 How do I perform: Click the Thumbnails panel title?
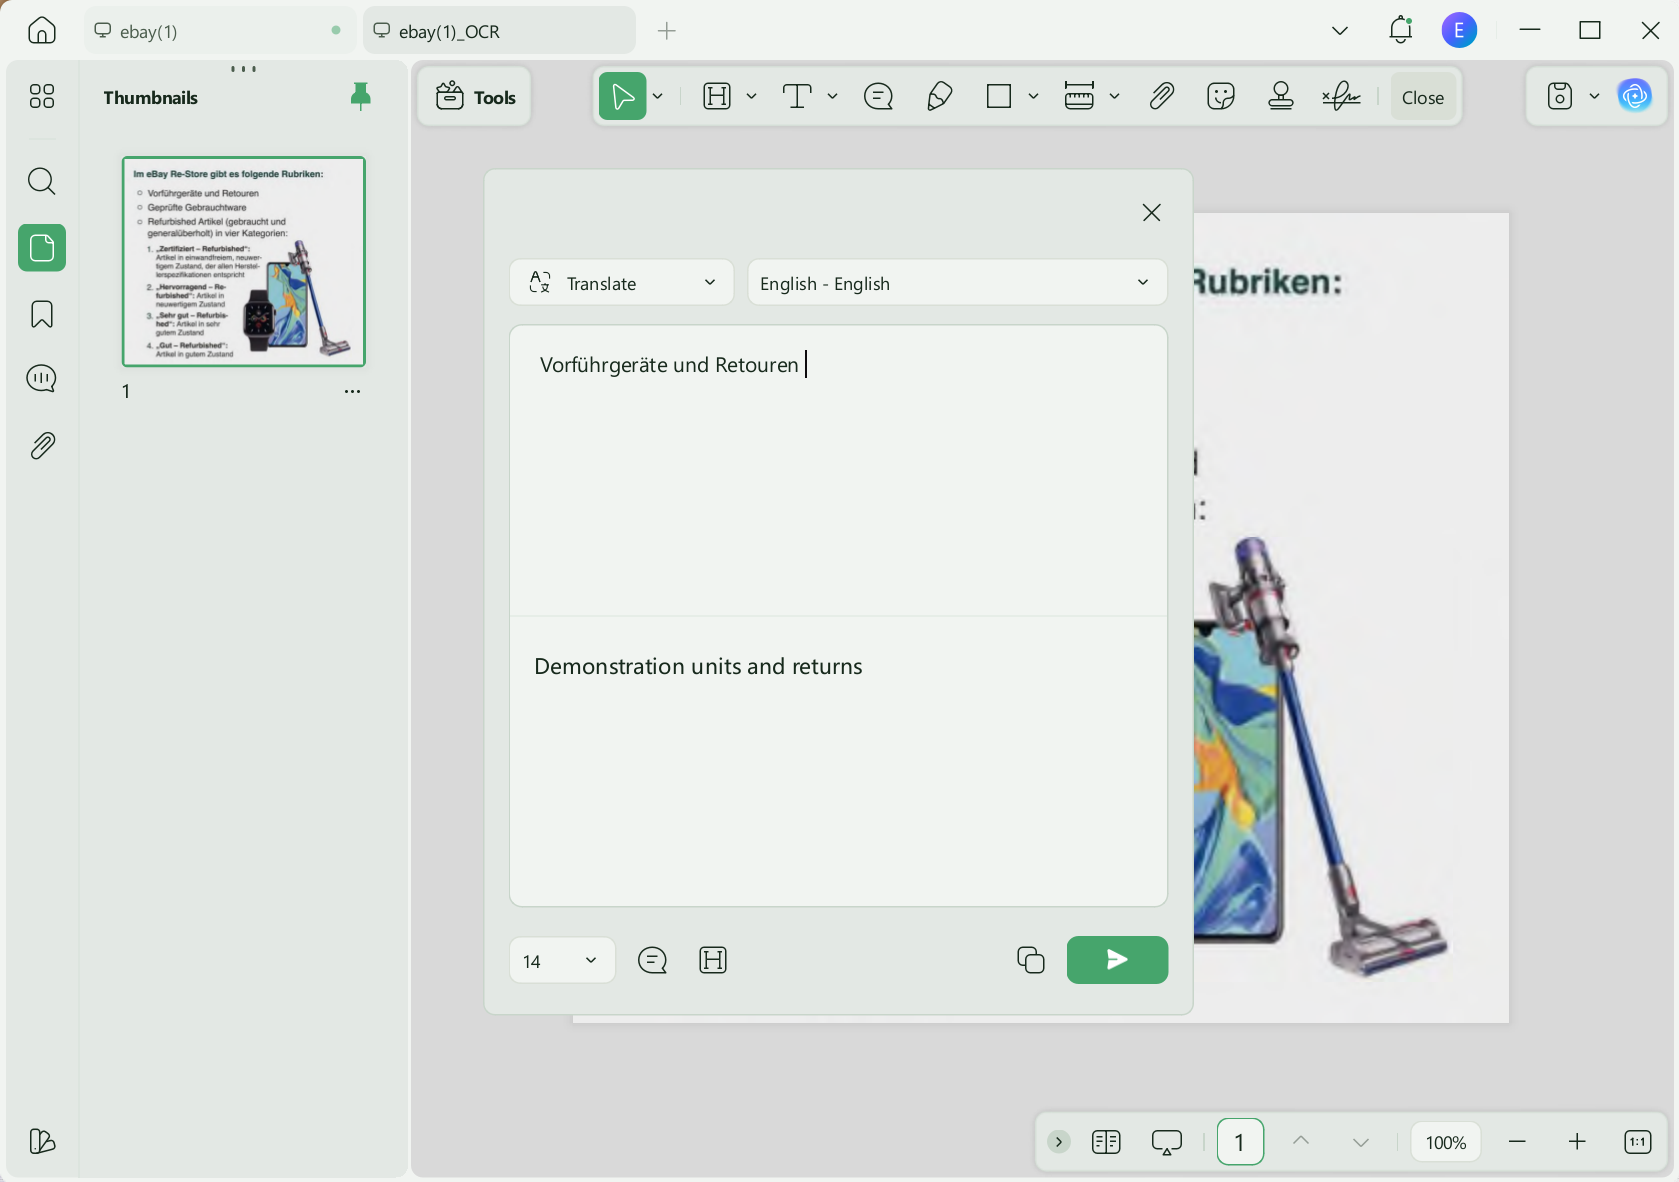[x=150, y=97]
